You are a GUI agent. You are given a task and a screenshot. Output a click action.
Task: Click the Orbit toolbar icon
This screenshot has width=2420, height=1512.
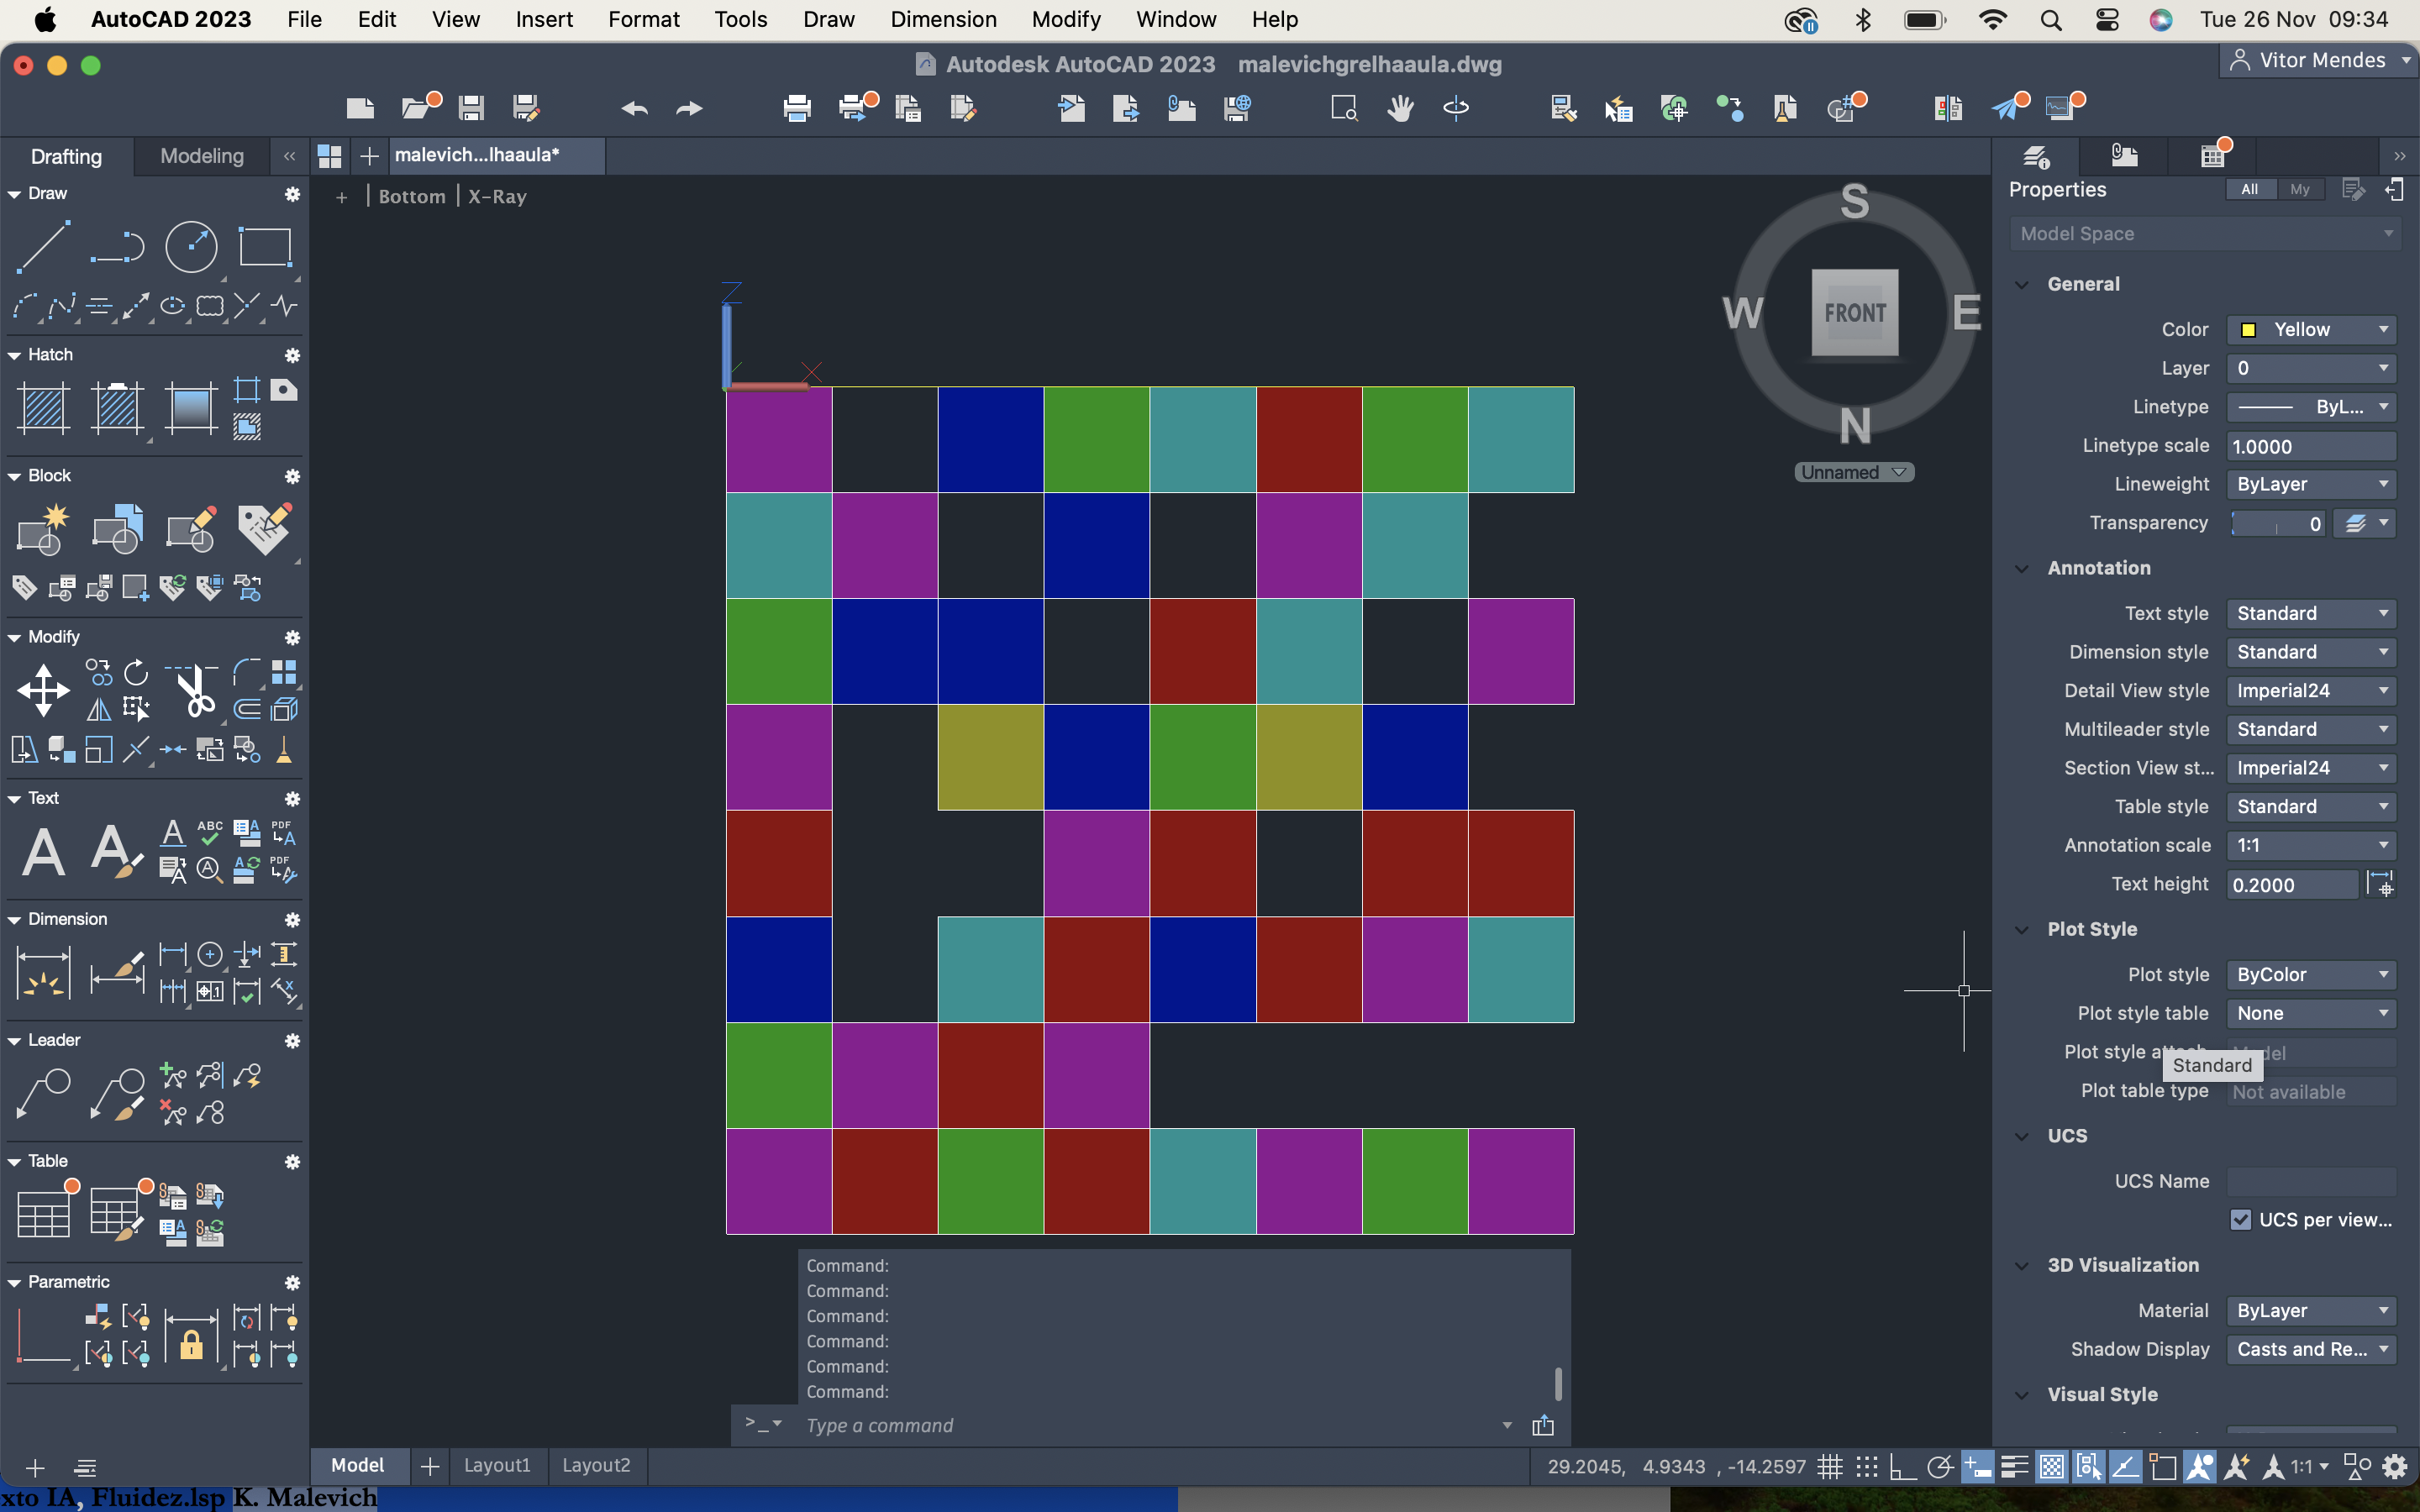point(1456,108)
